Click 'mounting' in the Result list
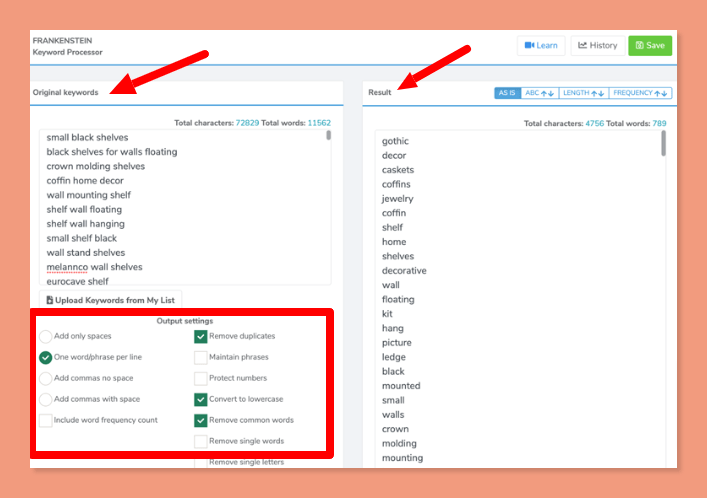The height and width of the screenshot is (498, 707). pyautogui.click(x=402, y=458)
